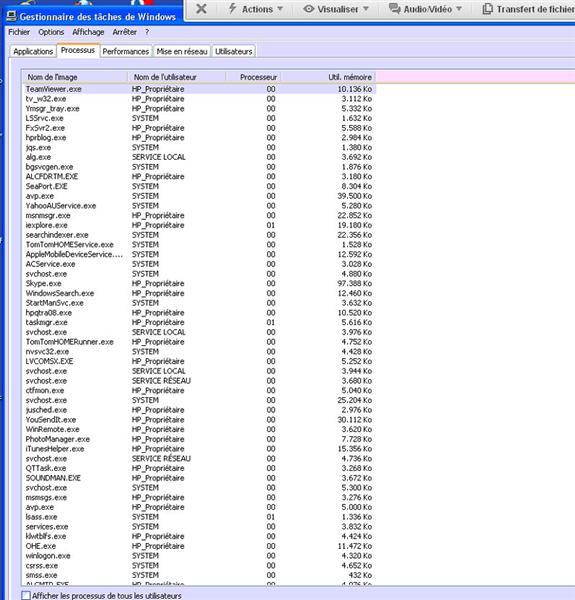
Task: Sort by Util. mémoire column header
Action: pos(328,77)
